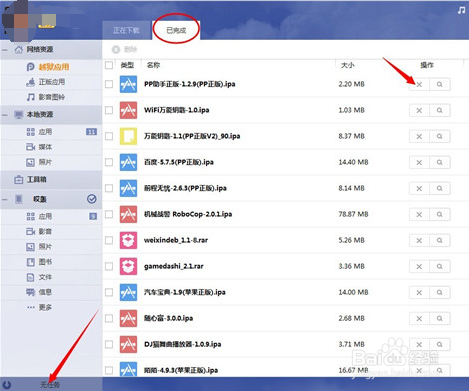Check the 前程无忧-2.6.3 row checkbox
Image resolution: width=469 pixels, height=391 pixels.
coord(109,188)
